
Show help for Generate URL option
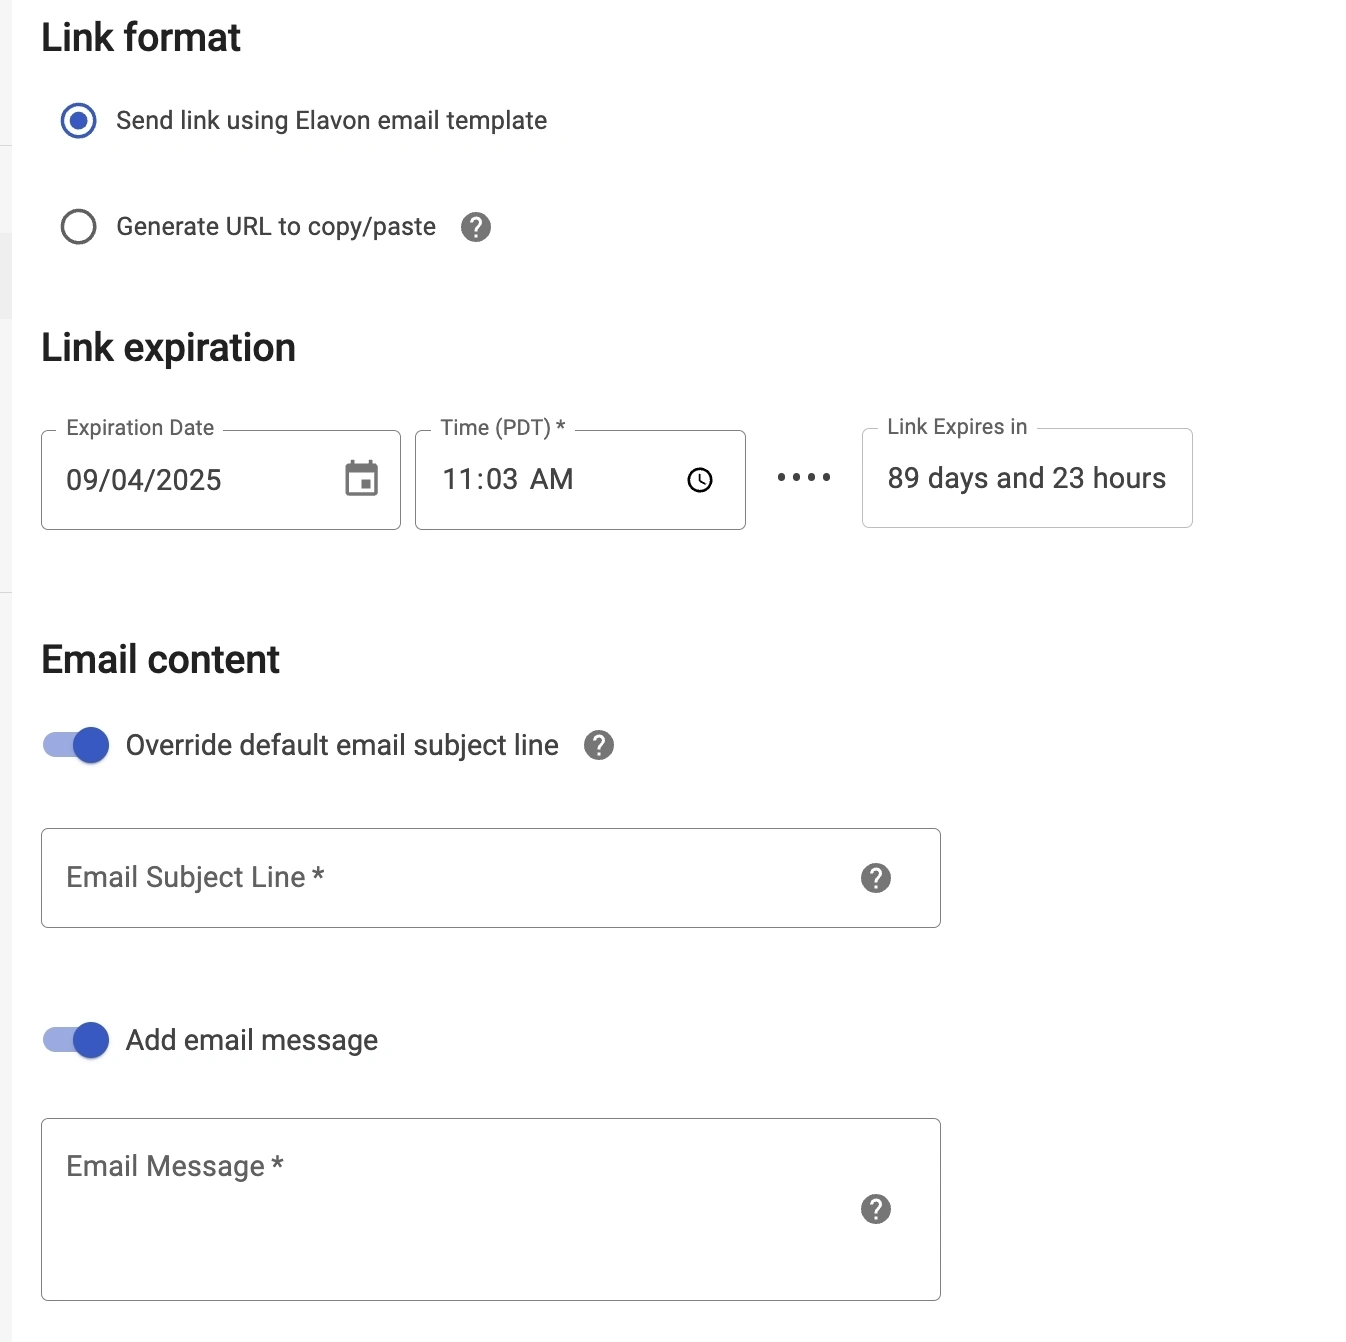[x=476, y=227]
